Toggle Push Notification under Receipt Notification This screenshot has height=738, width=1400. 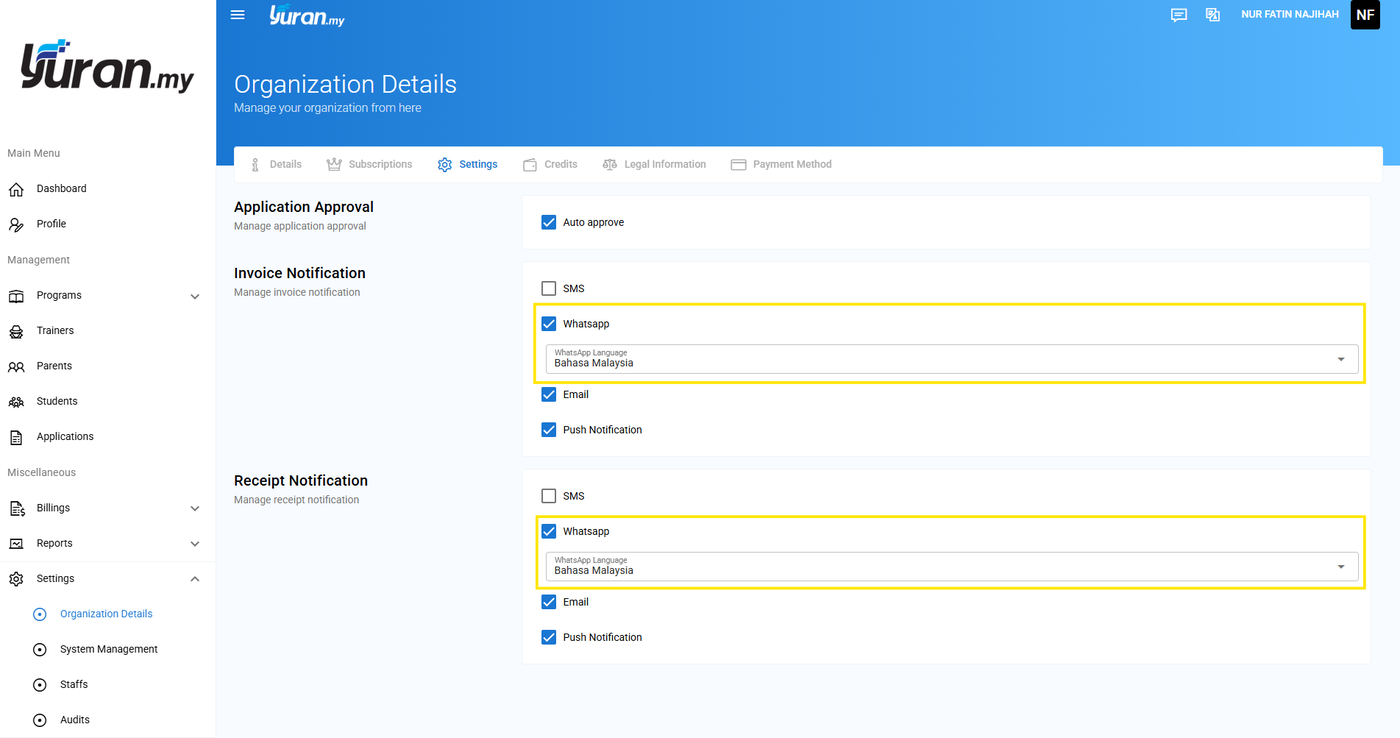tap(548, 637)
